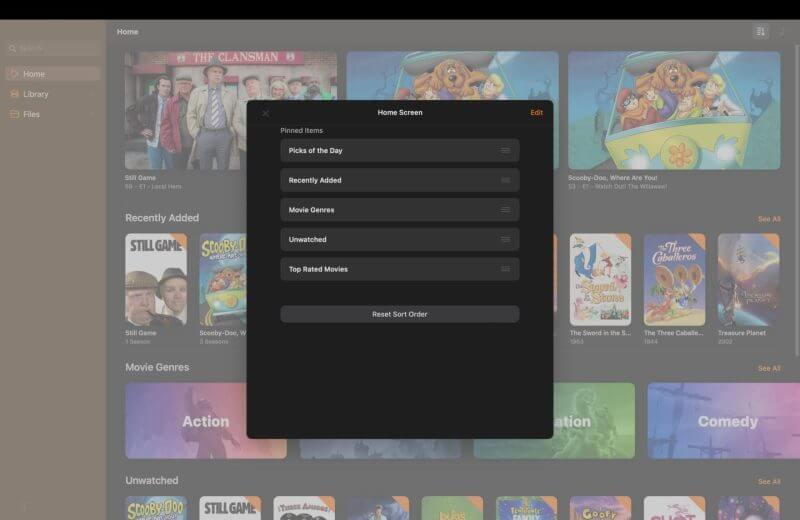Select the Recently Added pinned item
This screenshot has height=520, width=800.
400,180
